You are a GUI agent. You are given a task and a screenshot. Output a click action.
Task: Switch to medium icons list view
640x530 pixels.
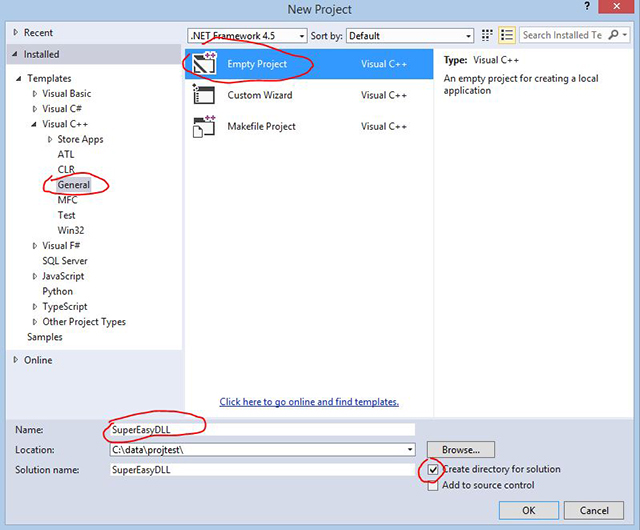coord(507,36)
